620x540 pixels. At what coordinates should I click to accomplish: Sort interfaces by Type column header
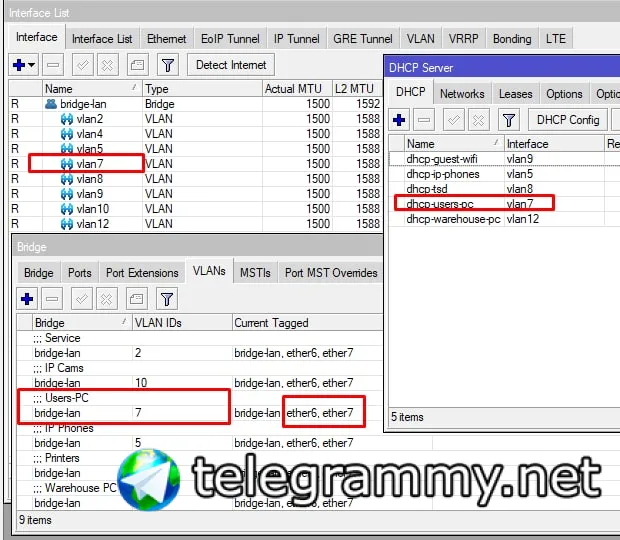click(x=202, y=89)
